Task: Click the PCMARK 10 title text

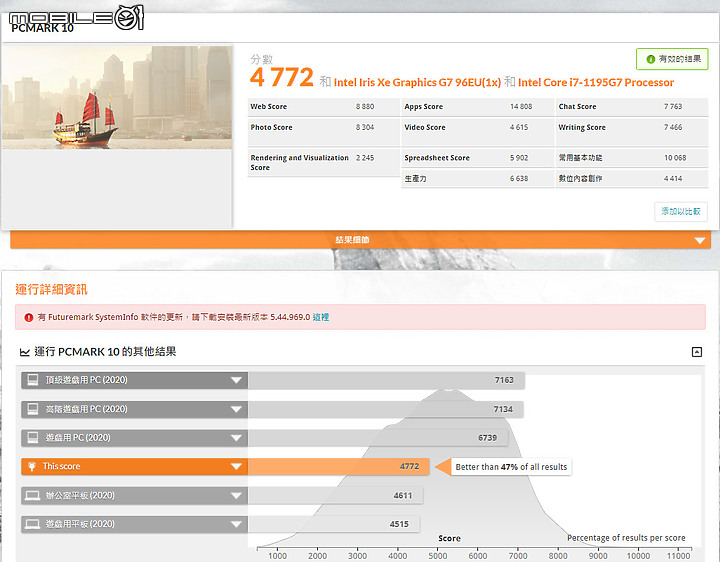Action: pos(42,28)
